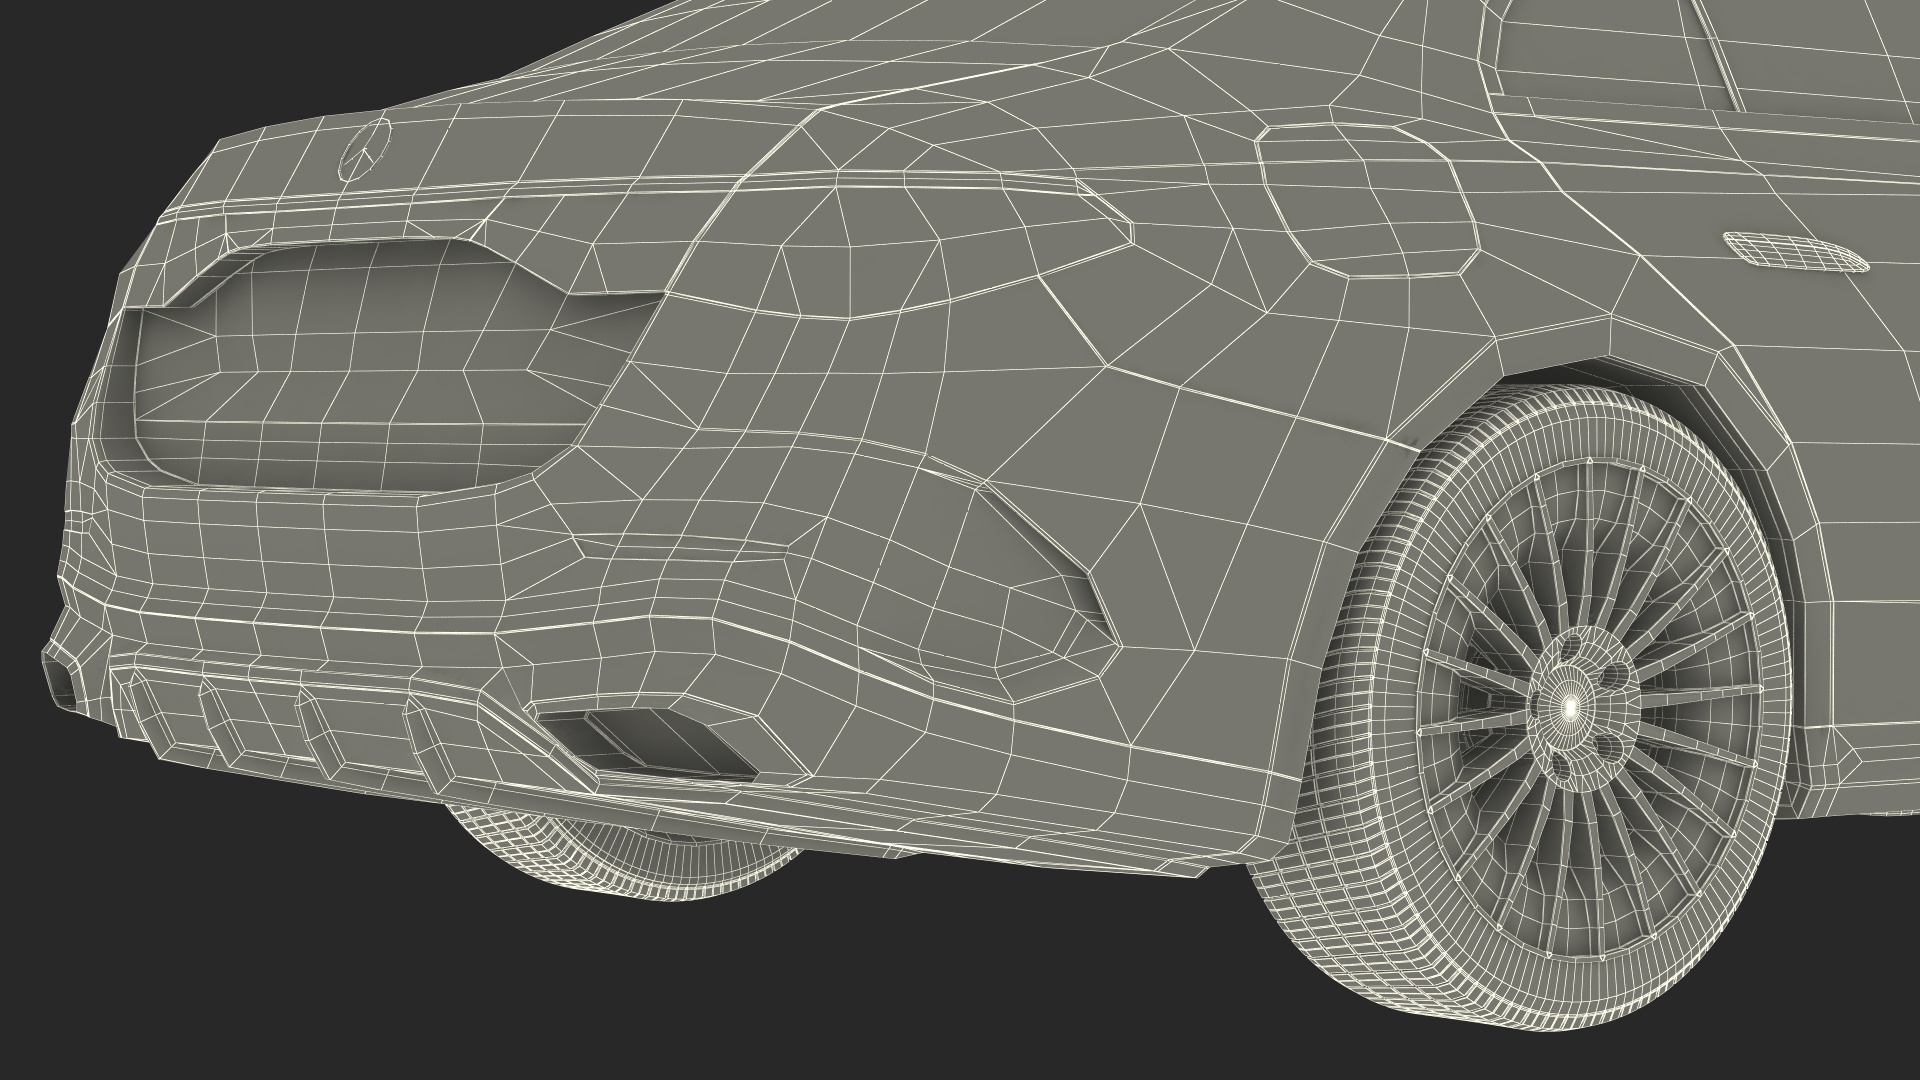
Task: Click the front wheel center hub cap
Action: pyautogui.click(x=1571, y=706)
